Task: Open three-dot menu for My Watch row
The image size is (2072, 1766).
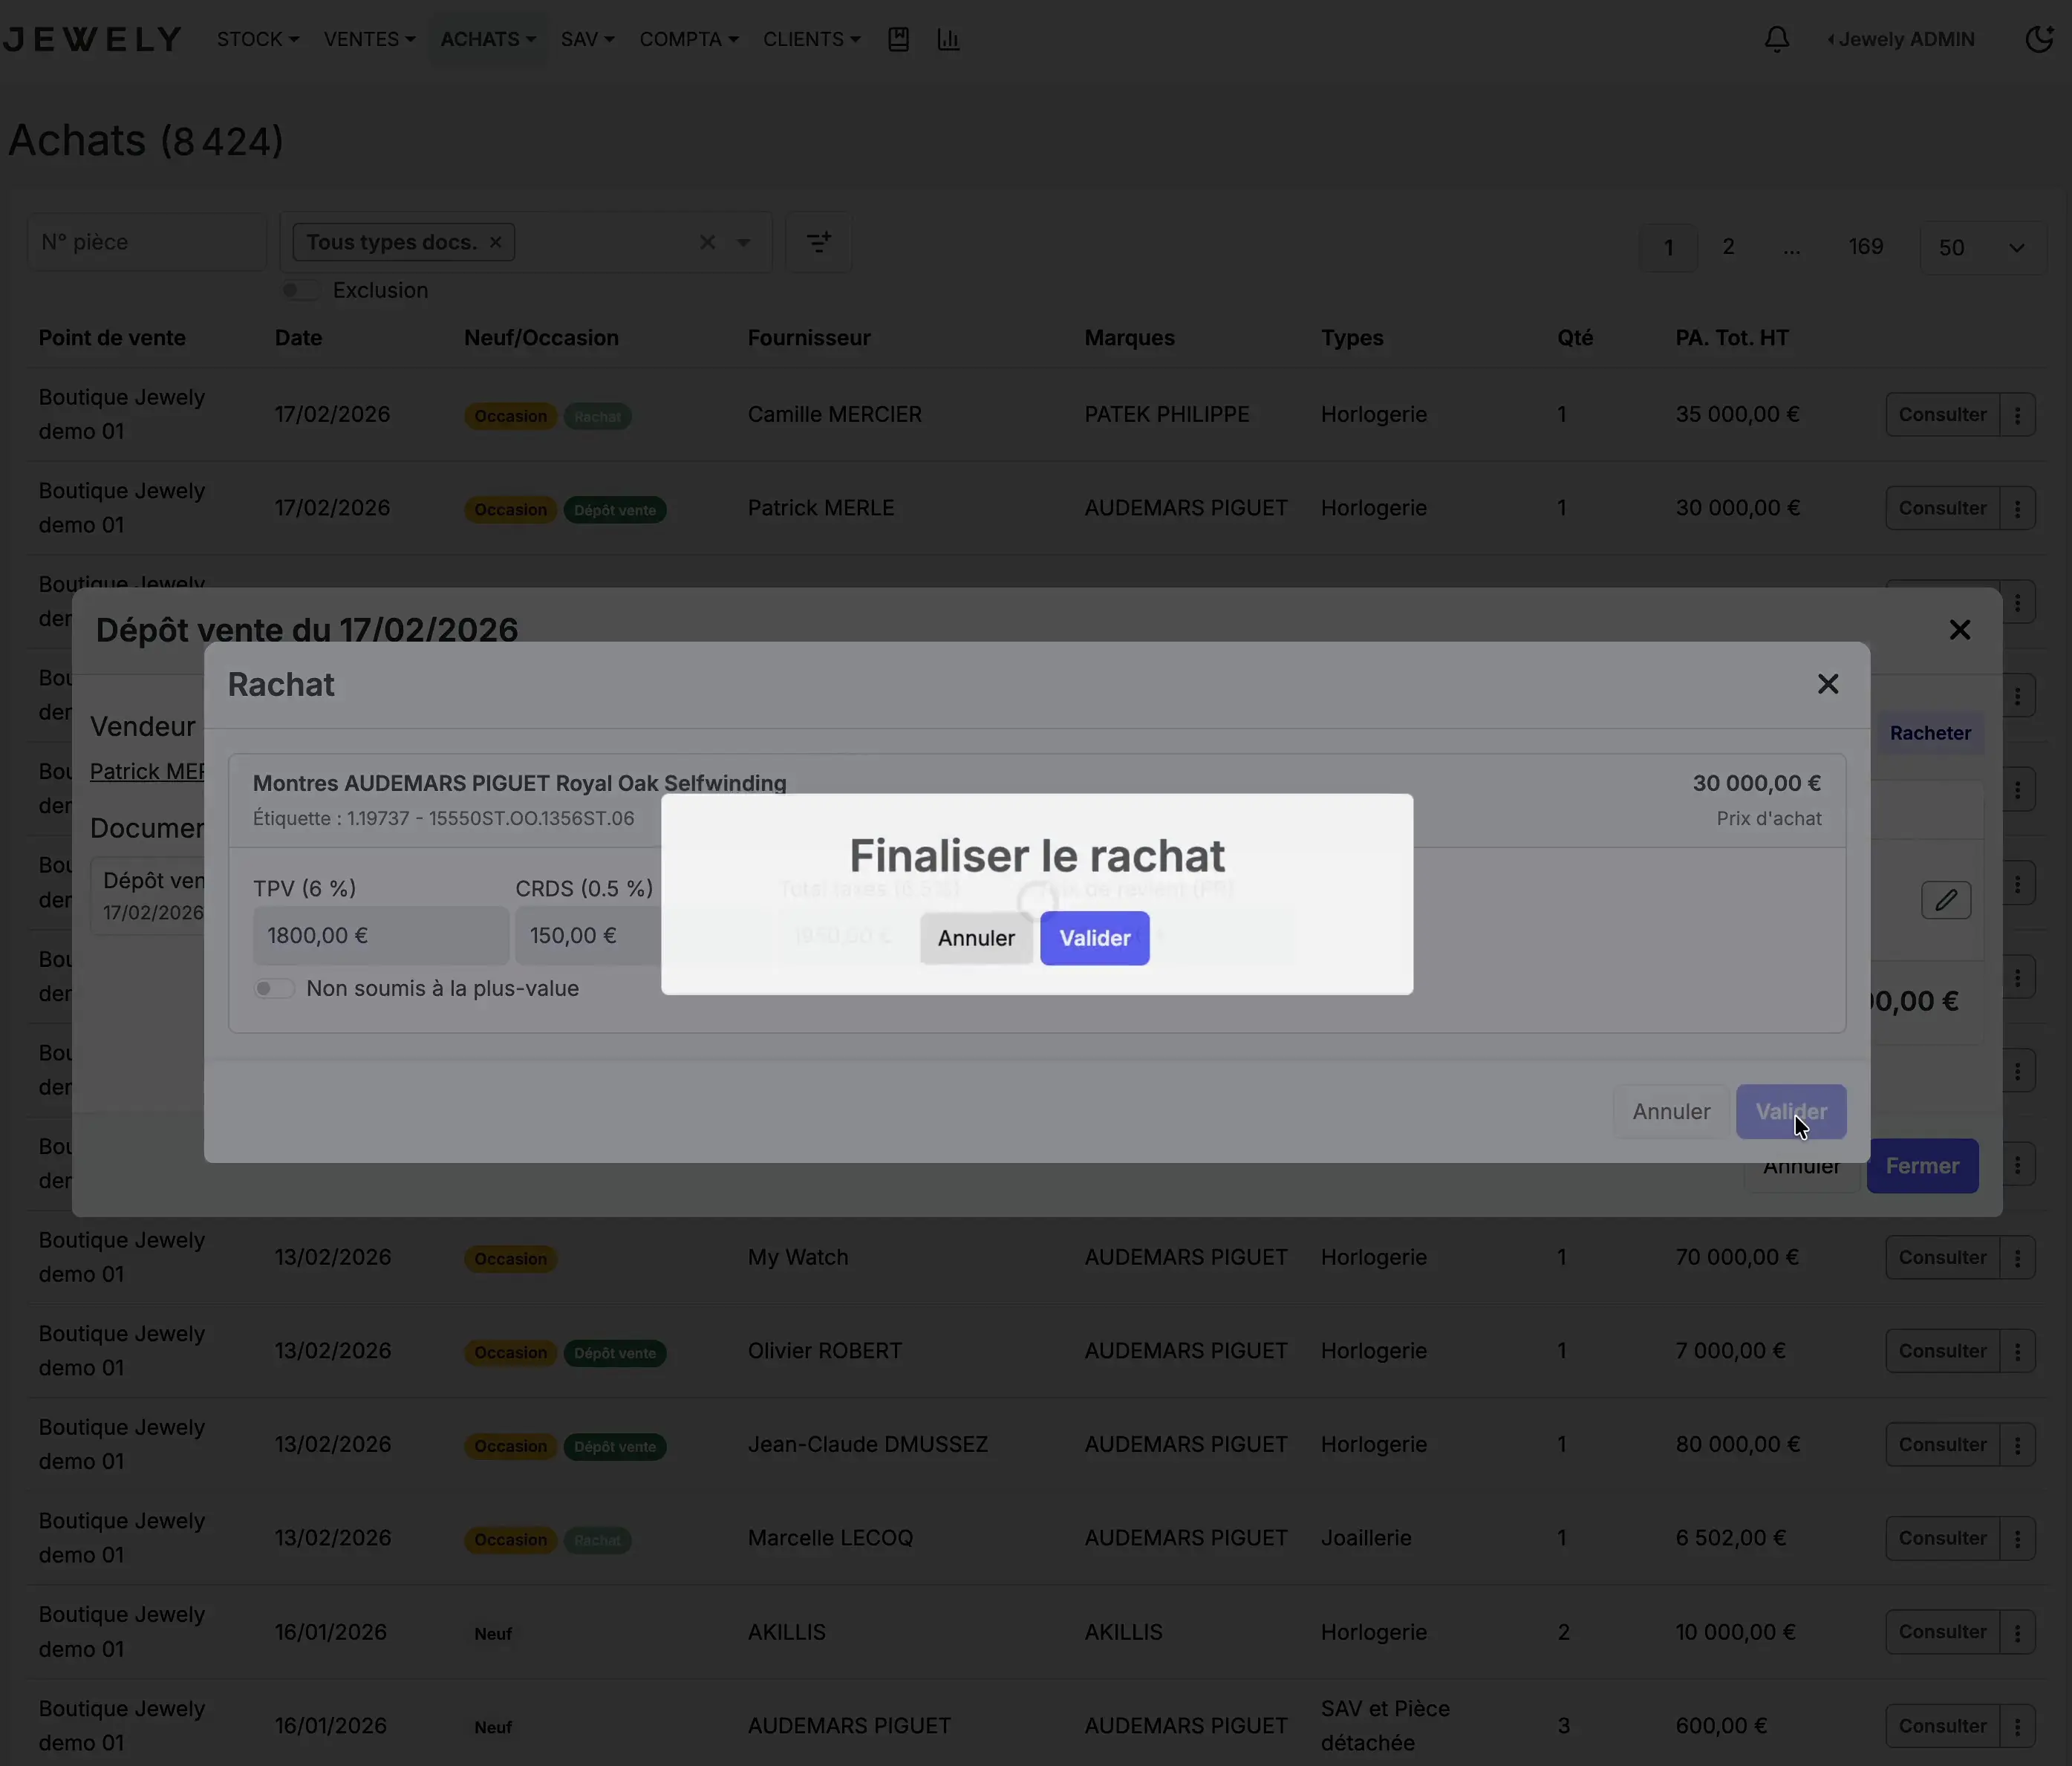Action: 2017,1257
